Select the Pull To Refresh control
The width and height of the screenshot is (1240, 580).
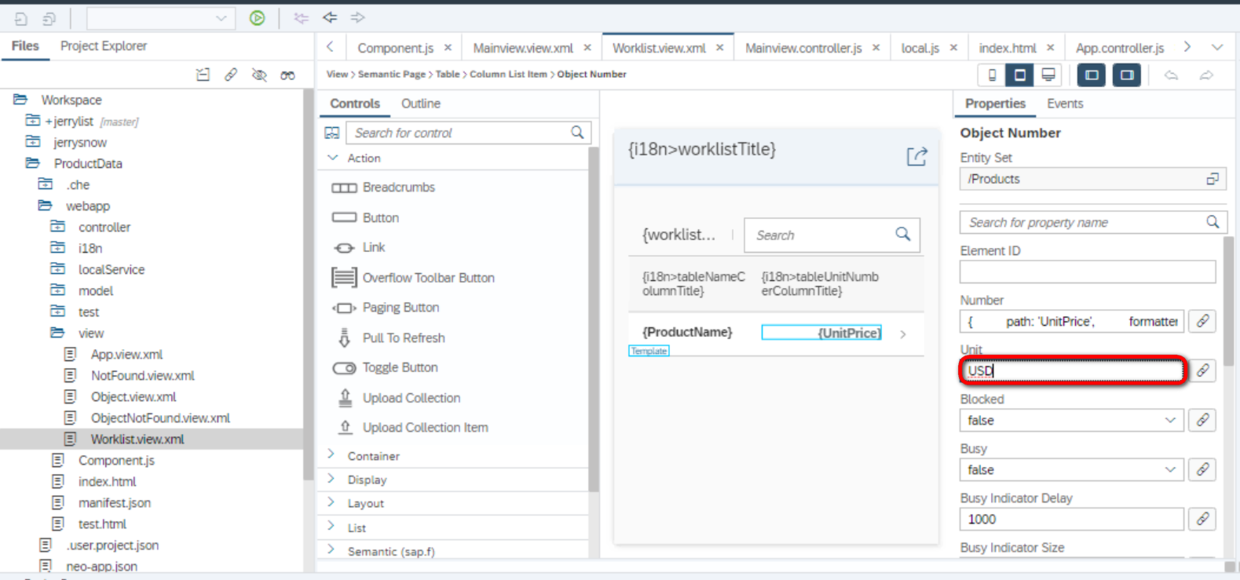pyautogui.click(x=404, y=338)
